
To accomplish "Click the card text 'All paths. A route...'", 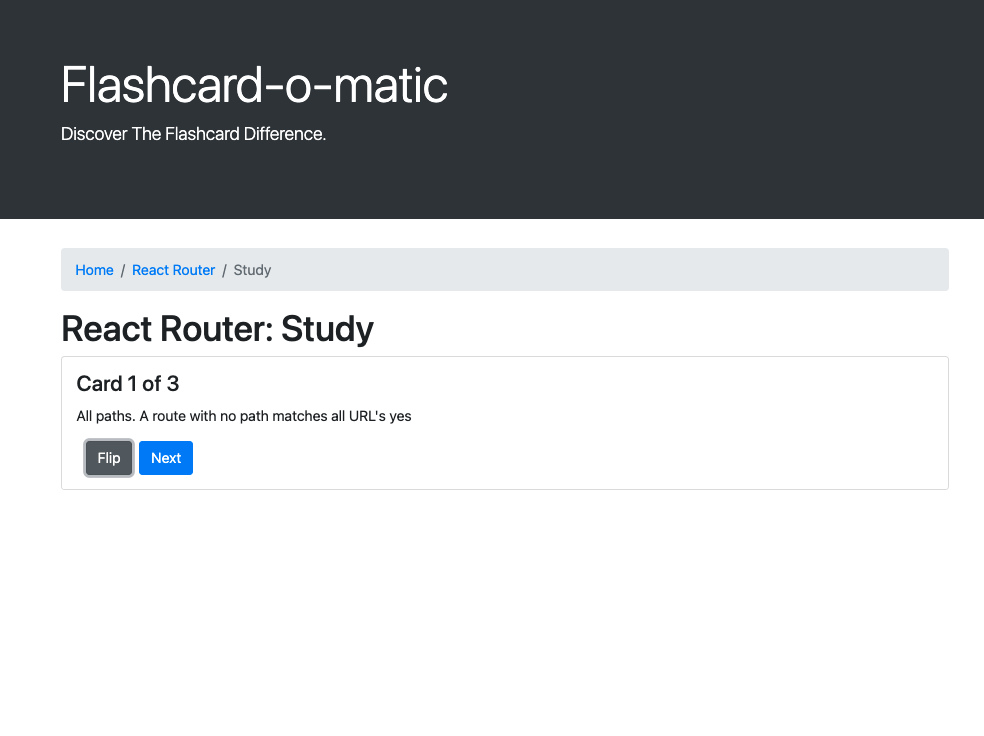I will point(243,416).
